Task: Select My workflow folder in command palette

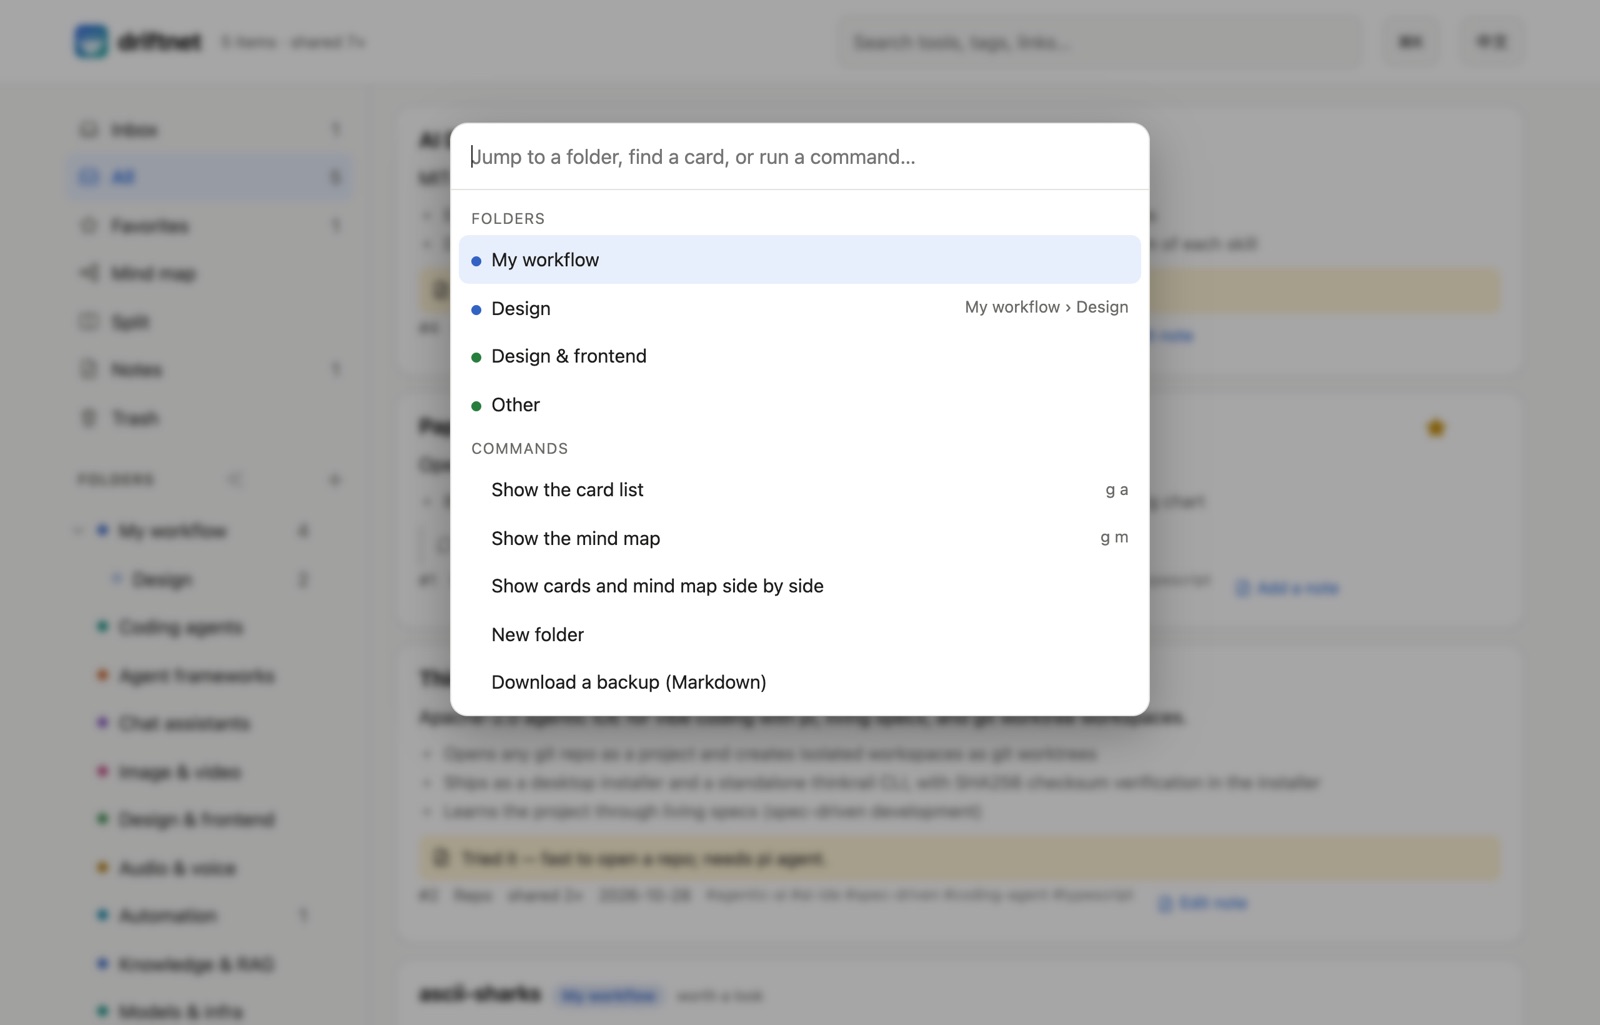Action: click(799, 260)
